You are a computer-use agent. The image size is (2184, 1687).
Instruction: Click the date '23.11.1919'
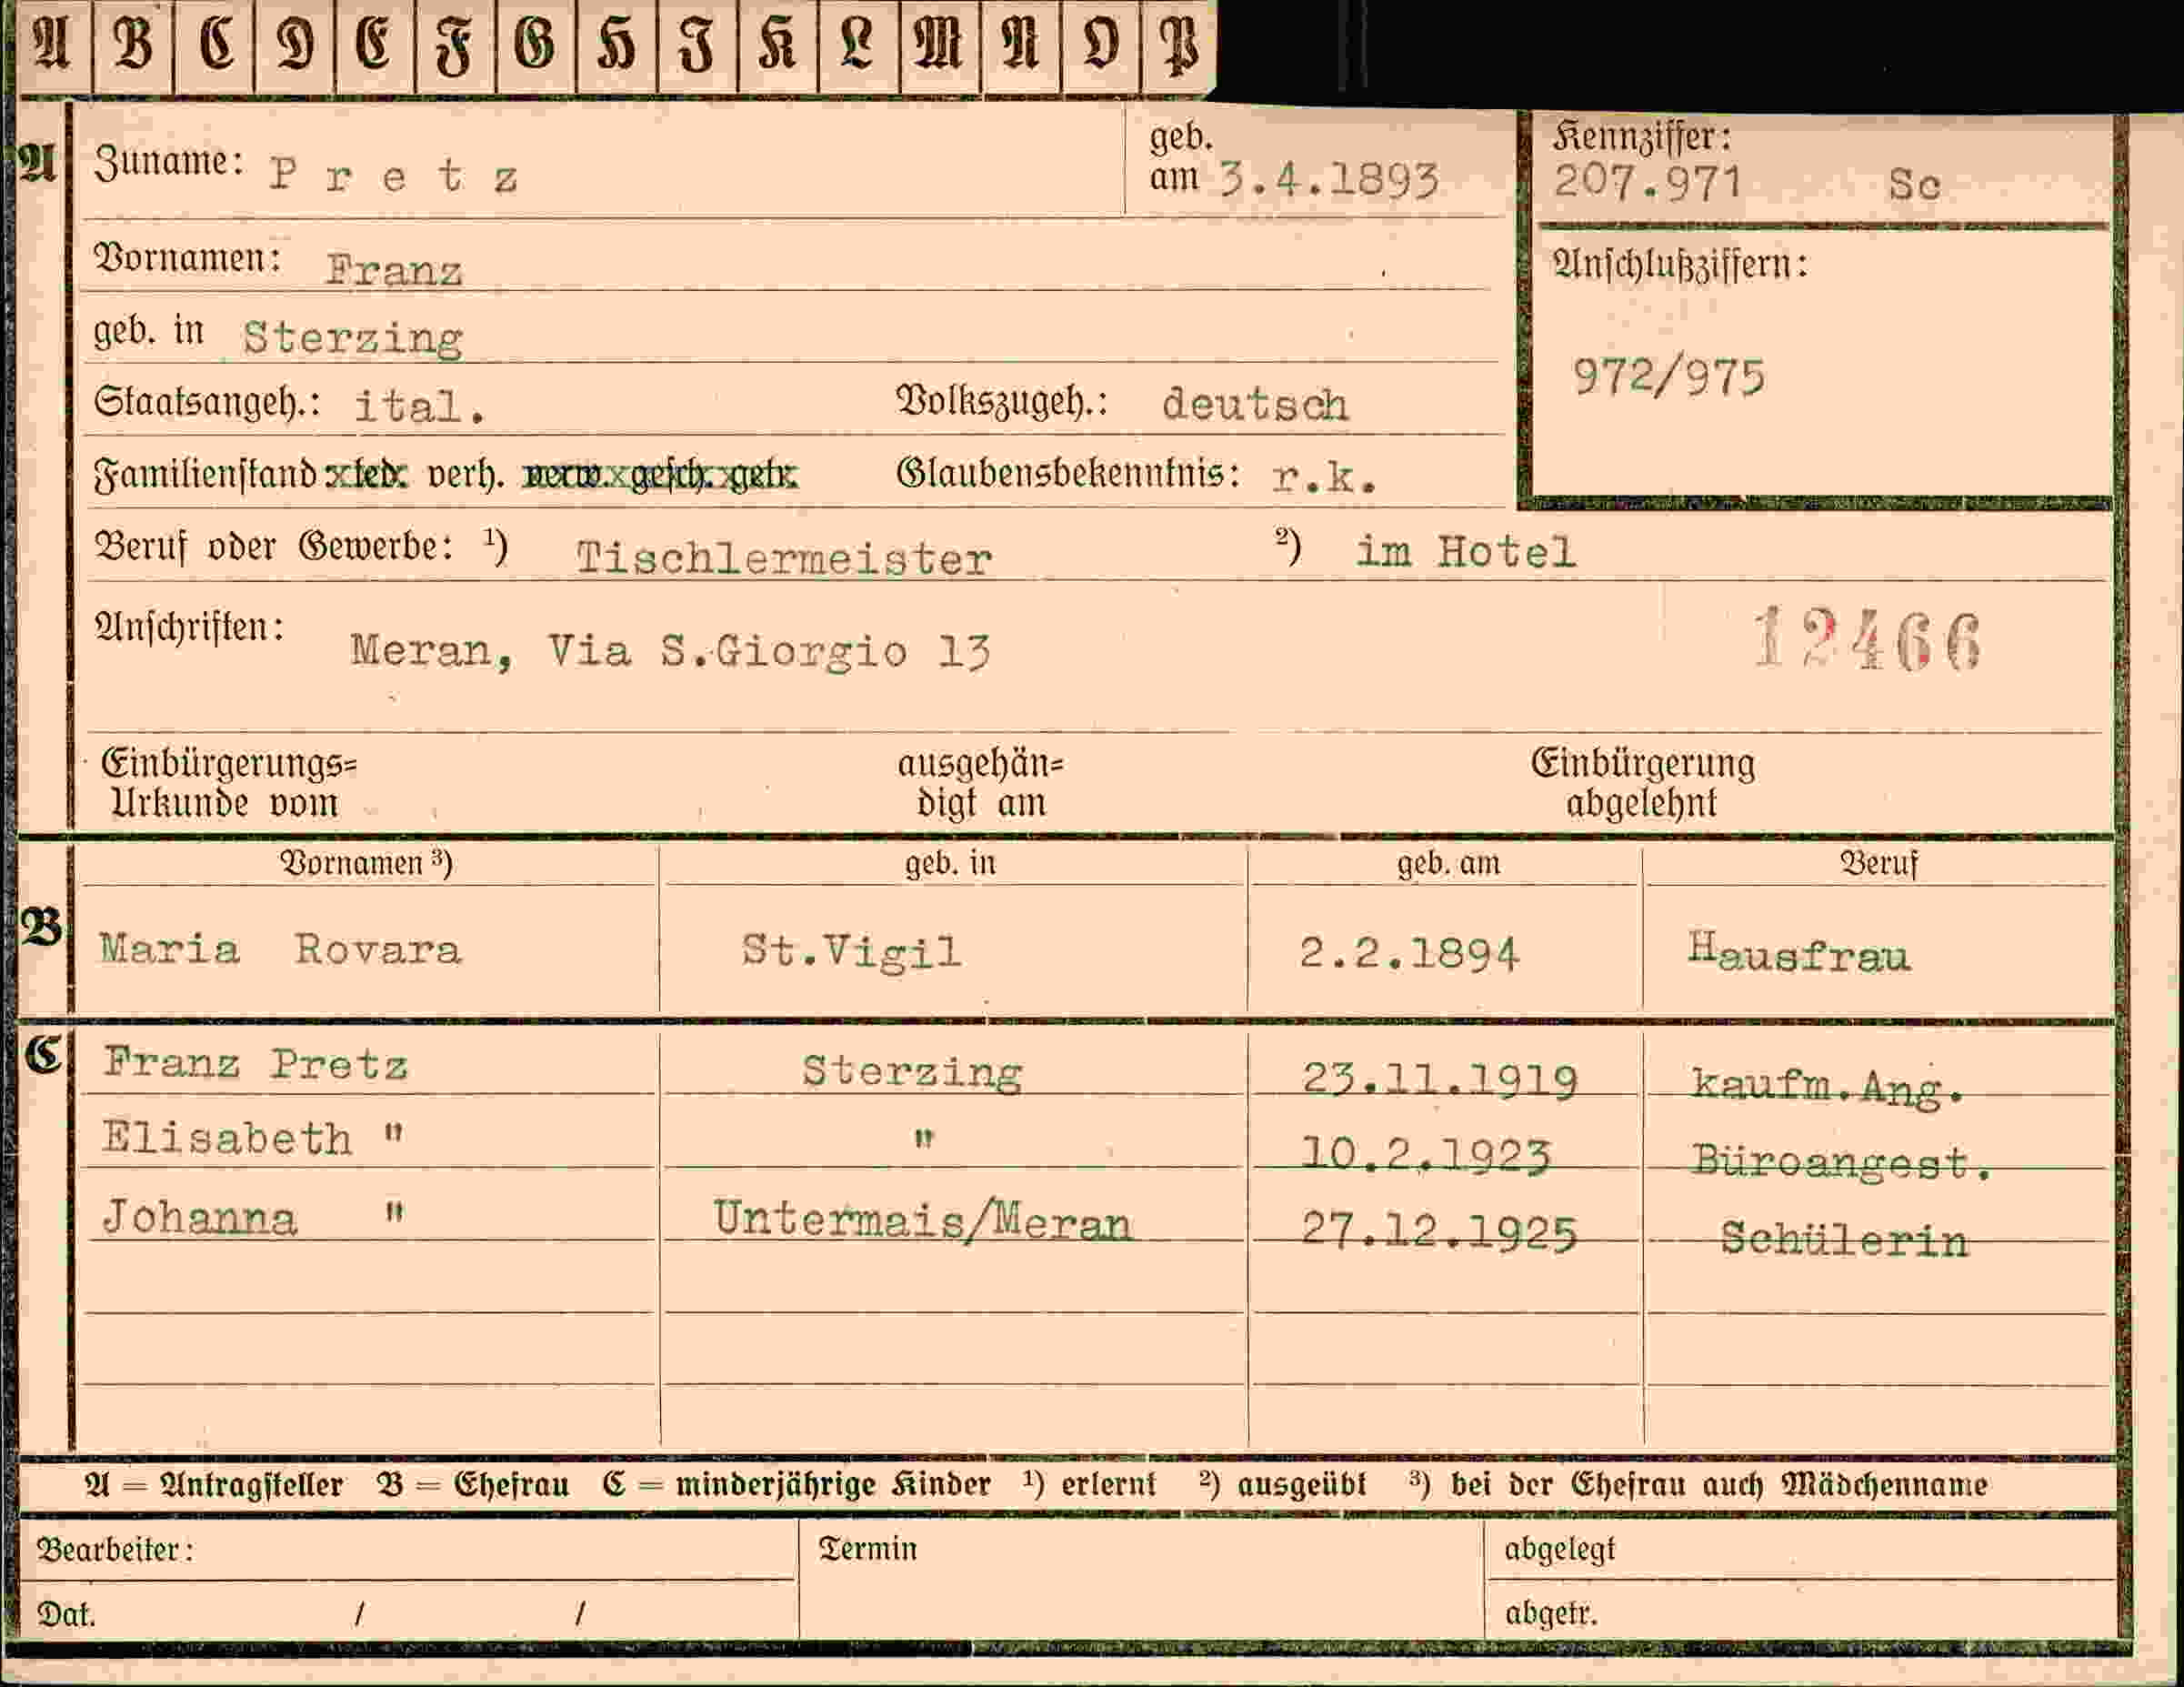point(1439,1080)
